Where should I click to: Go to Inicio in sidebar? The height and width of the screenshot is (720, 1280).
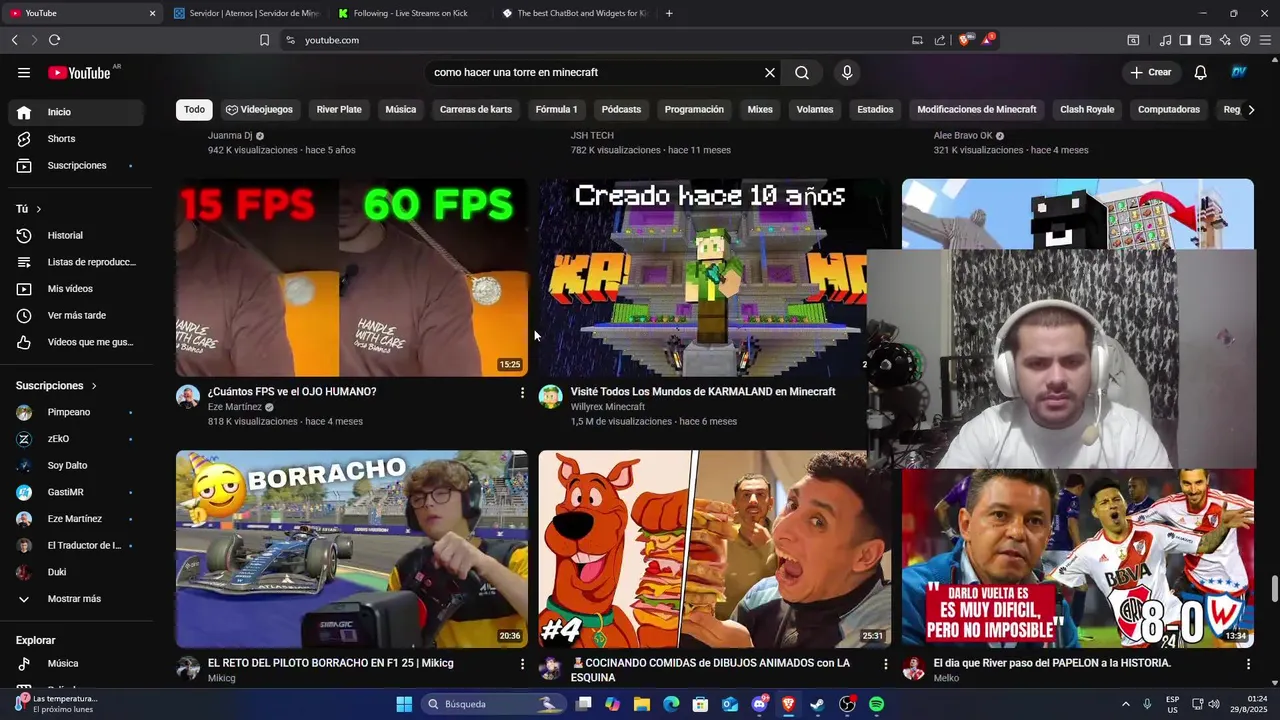coord(76,112)
